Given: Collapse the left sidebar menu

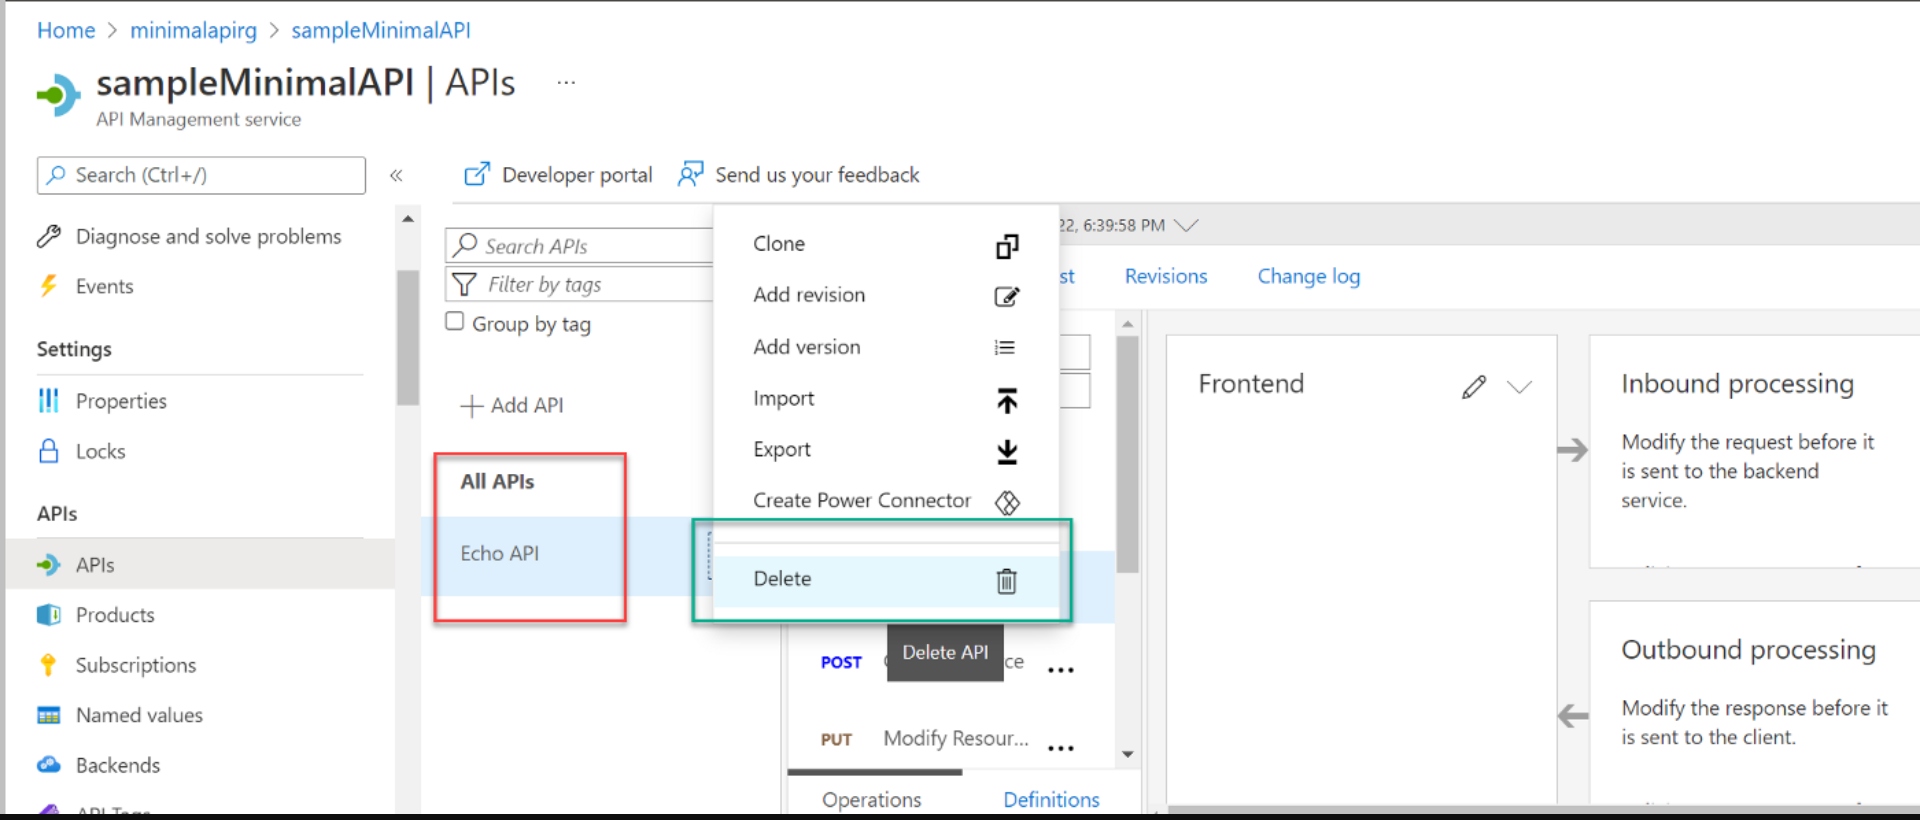Looking at the screenshot, I should (x=396, y=176).
